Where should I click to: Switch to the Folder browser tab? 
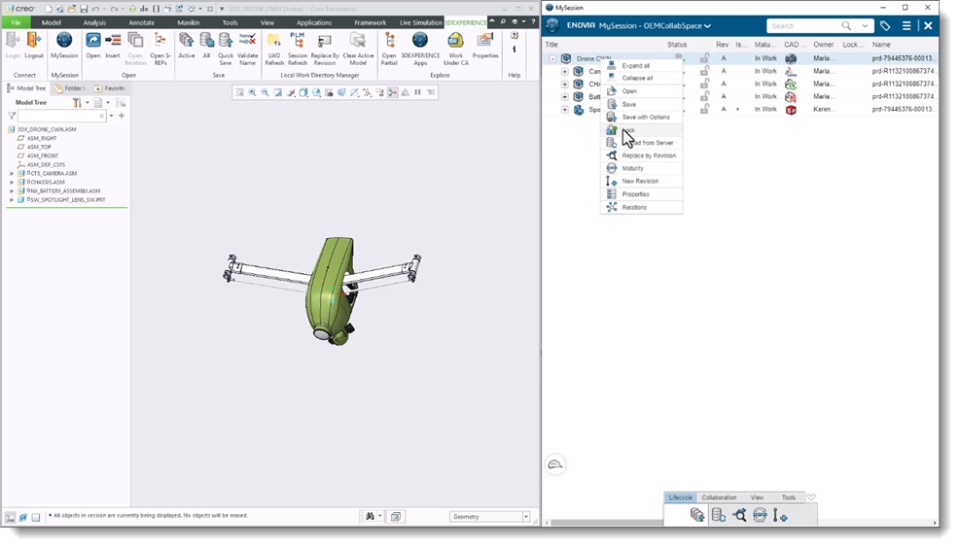[x=69, y=88]
